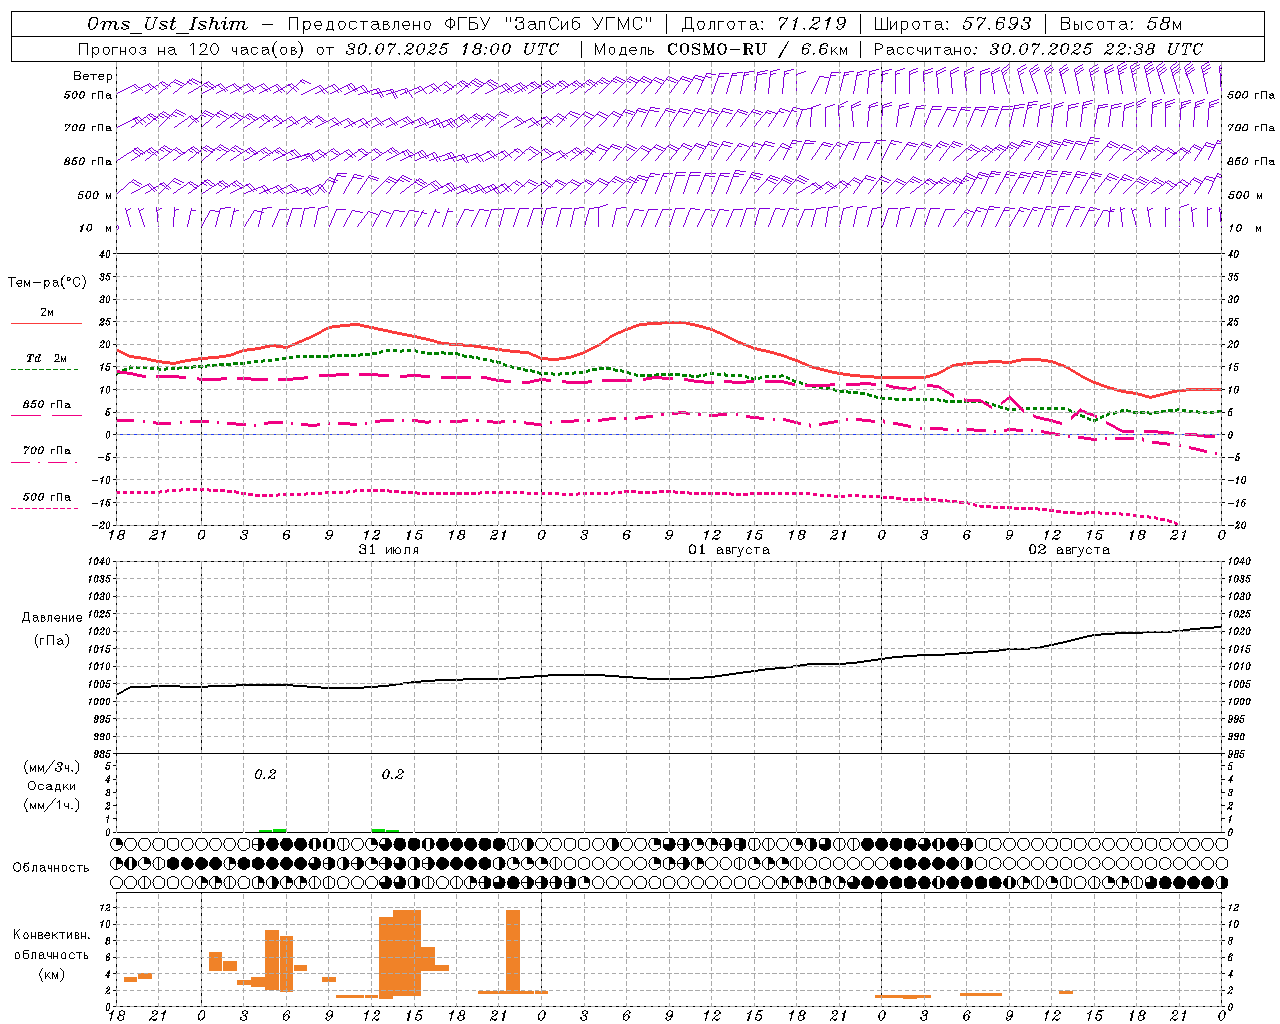
Task: Click the "Td 2м" dew point legend entry
Action: pos(46,358)
